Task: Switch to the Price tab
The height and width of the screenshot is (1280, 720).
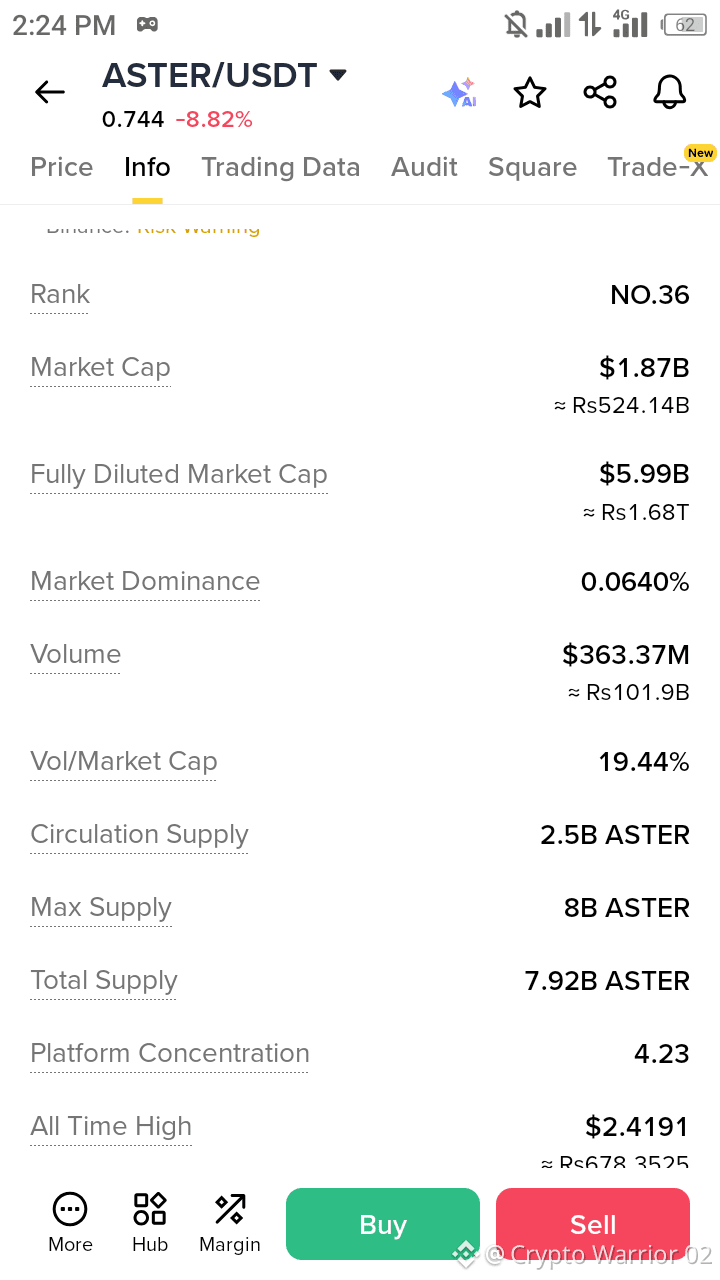Action: point(62,167)
